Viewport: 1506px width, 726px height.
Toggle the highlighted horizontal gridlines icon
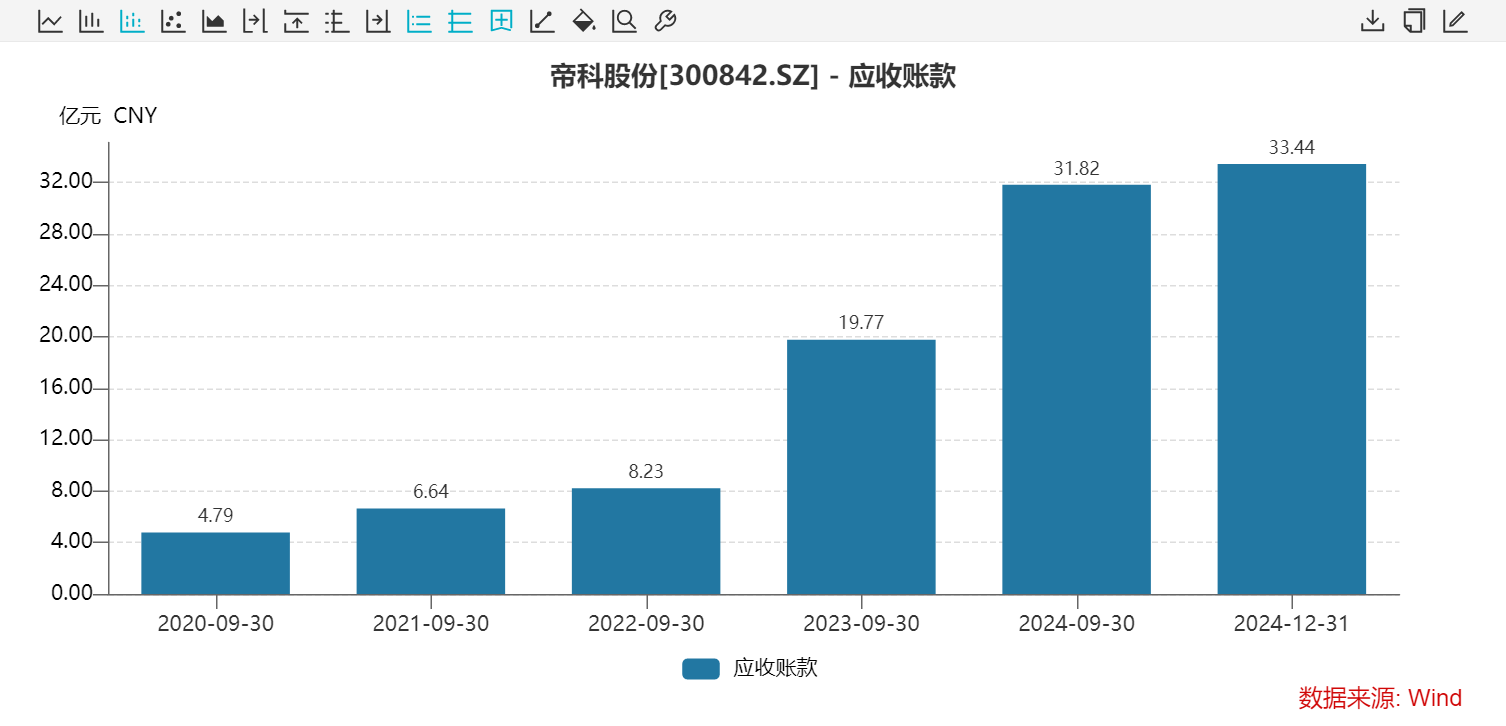pyautogui.click(x=460, y=21)
